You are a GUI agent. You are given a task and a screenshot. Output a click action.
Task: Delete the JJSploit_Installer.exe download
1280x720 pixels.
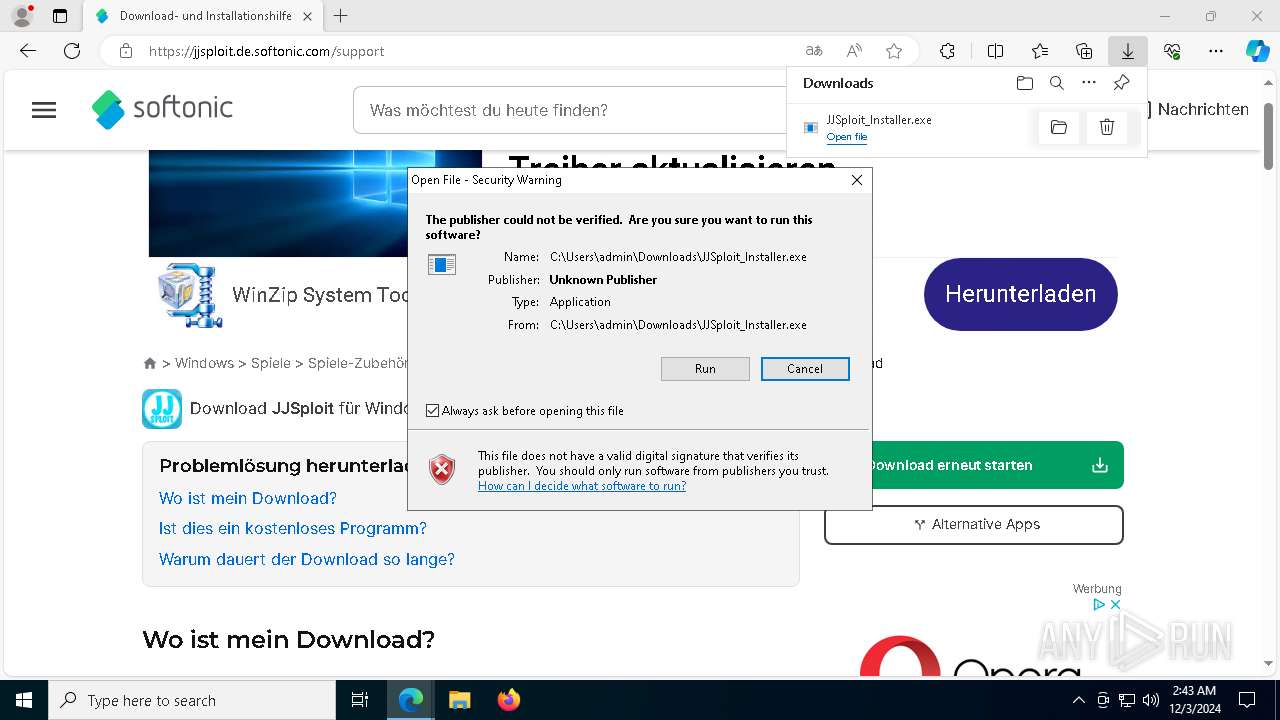1107,127
